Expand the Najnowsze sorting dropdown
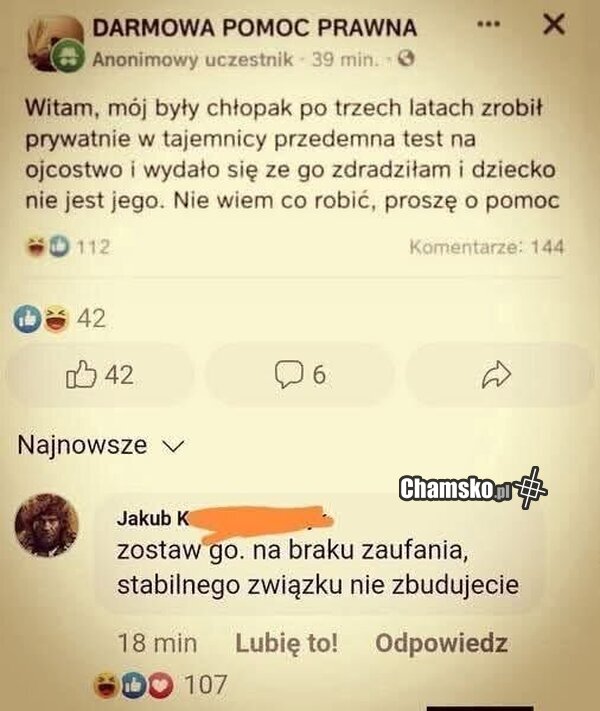Image resolution: width=600 pixels, height=711 pixels. click(101, 445)
